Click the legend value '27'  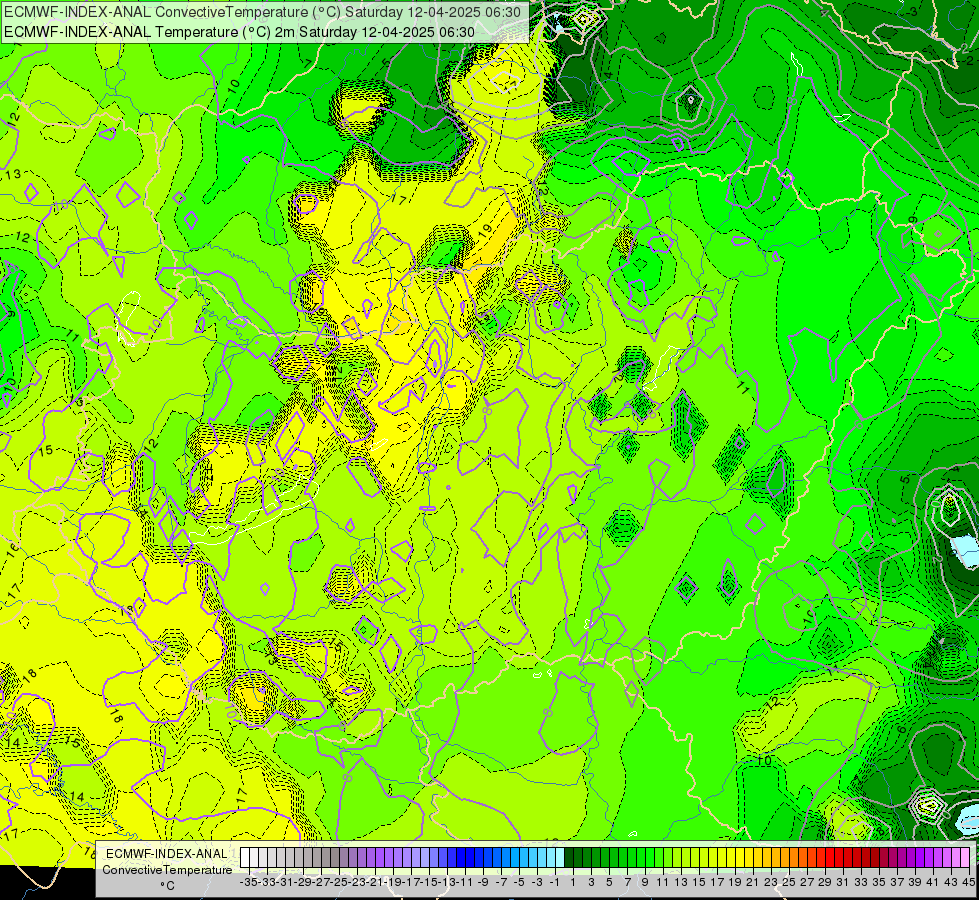click(806, 883)
